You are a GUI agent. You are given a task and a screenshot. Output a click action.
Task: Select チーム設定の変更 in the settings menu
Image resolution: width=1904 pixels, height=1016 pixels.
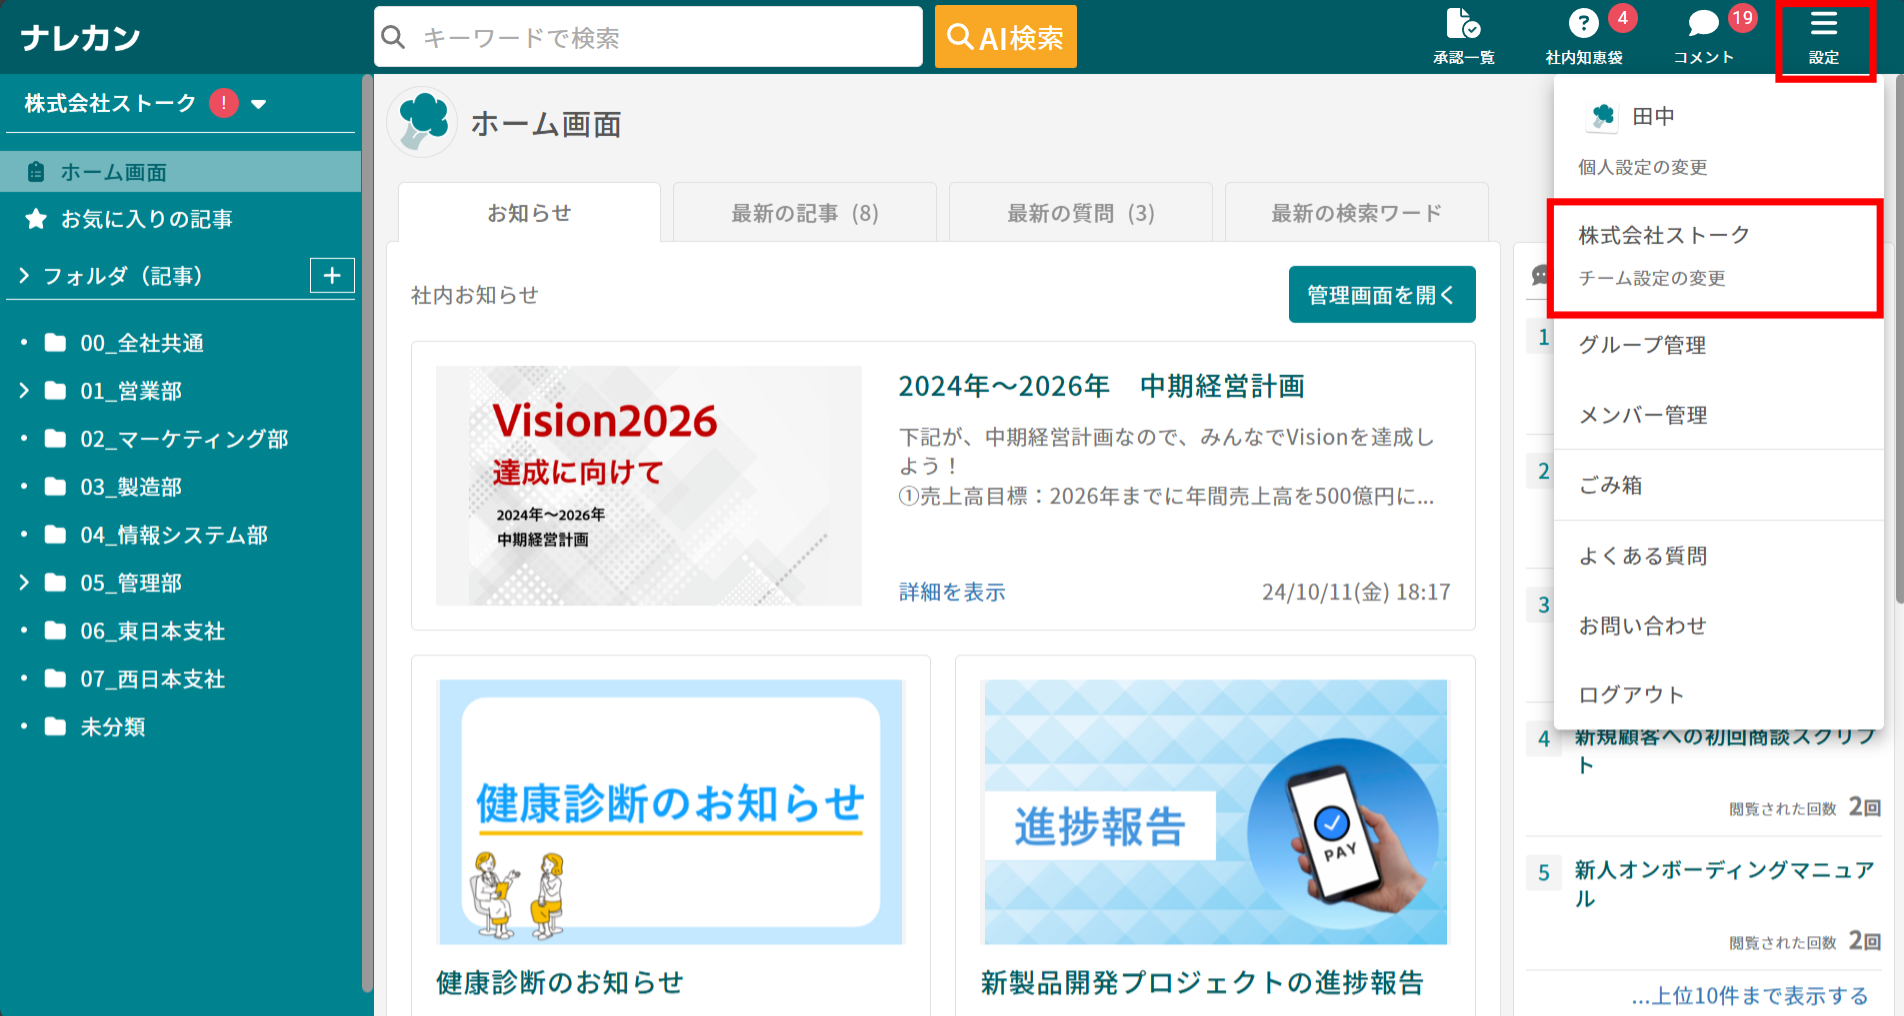click(1652, 278)
